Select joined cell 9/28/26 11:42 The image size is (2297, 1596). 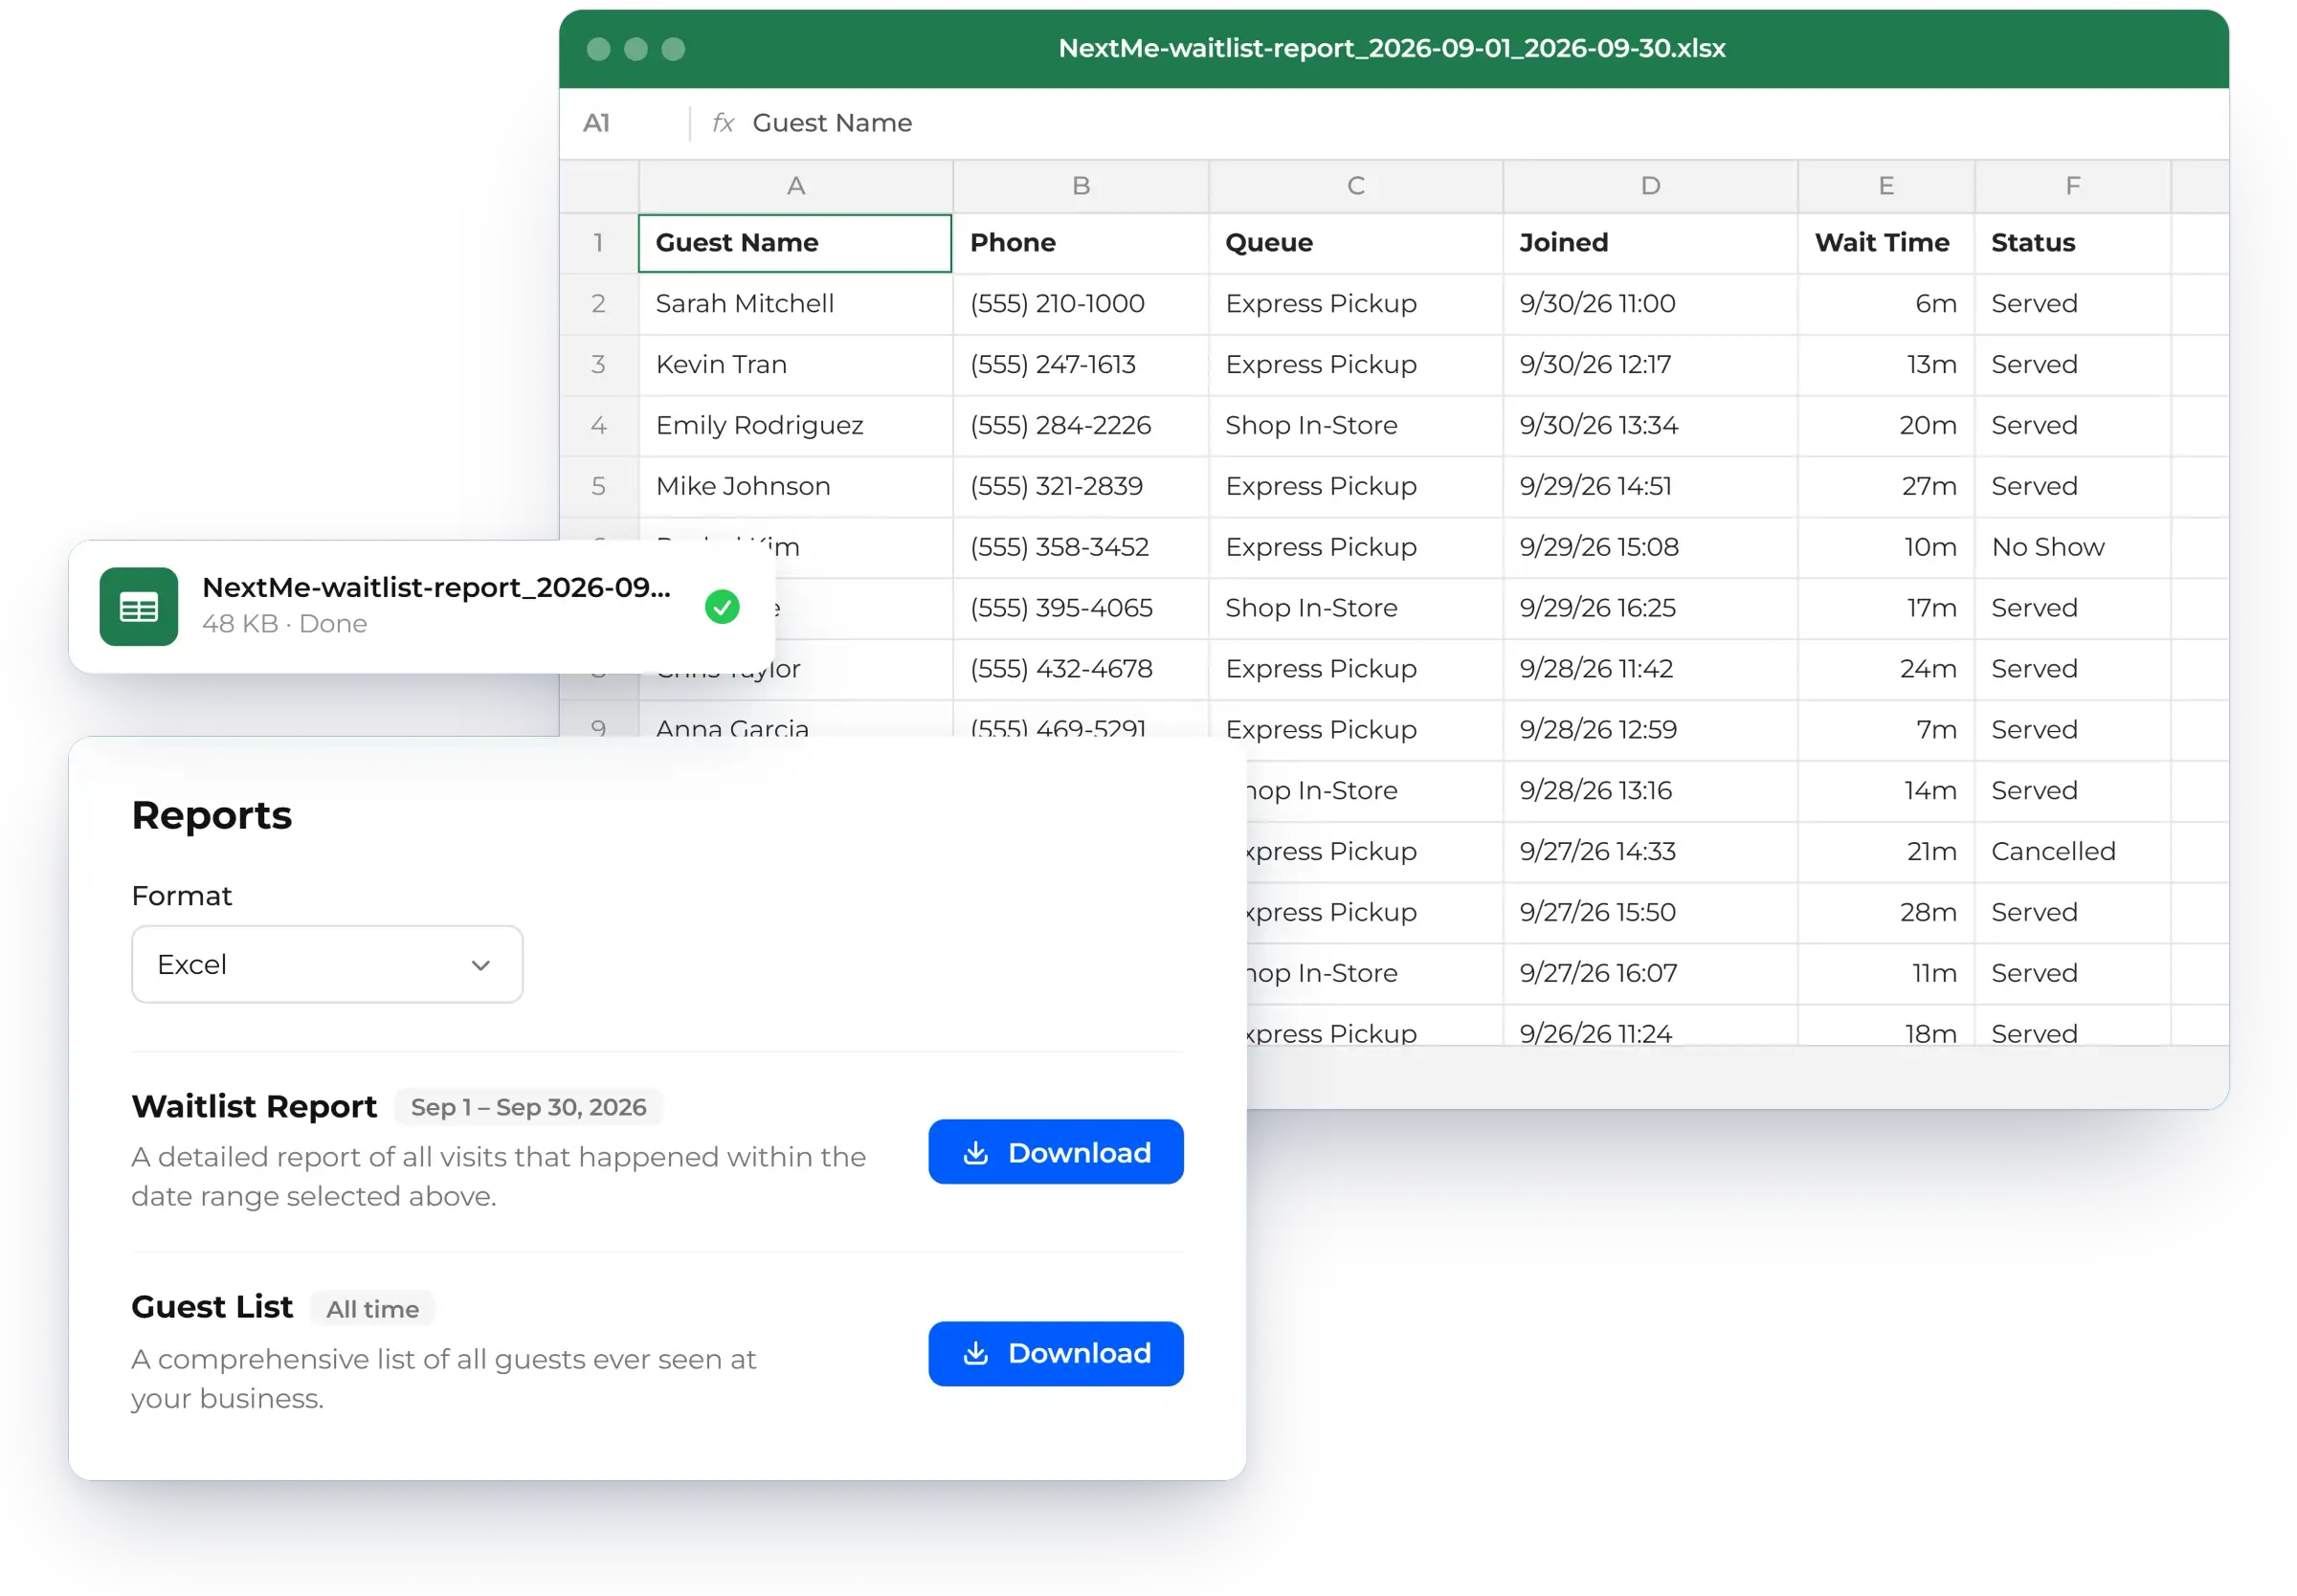click(1650, 669)
